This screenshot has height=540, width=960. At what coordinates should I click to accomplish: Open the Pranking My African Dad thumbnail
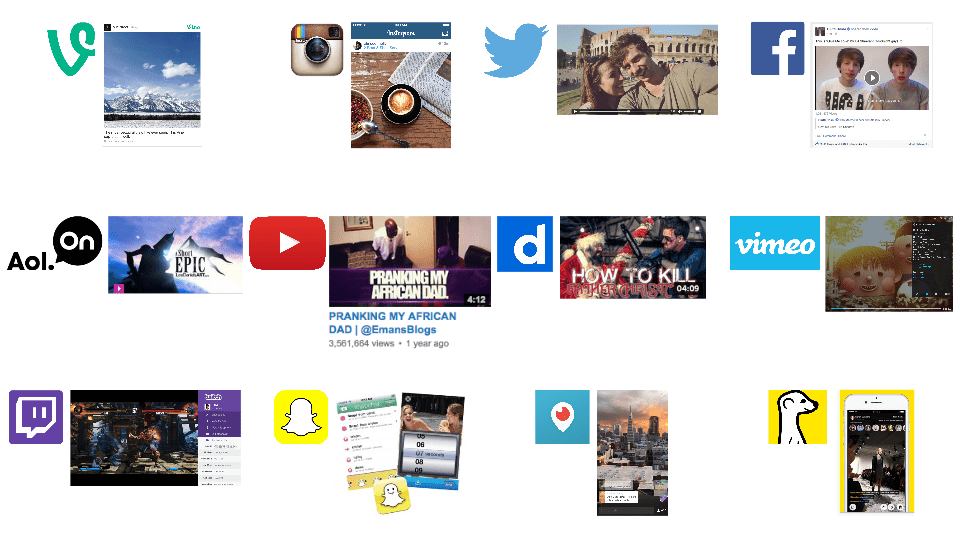click(x=410, y=261)
